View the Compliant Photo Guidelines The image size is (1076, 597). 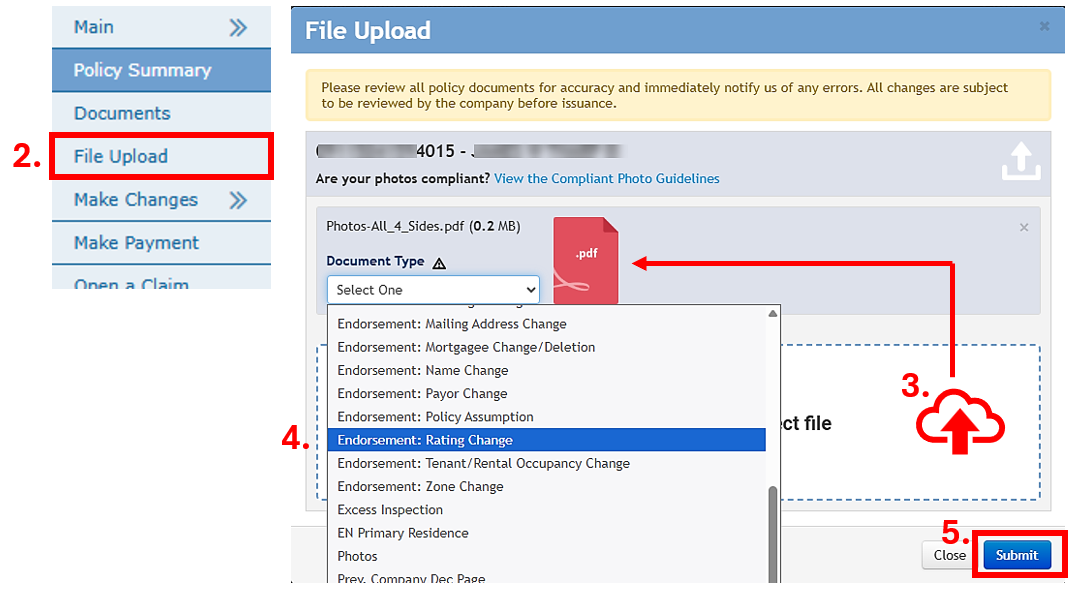coord(606,178)
